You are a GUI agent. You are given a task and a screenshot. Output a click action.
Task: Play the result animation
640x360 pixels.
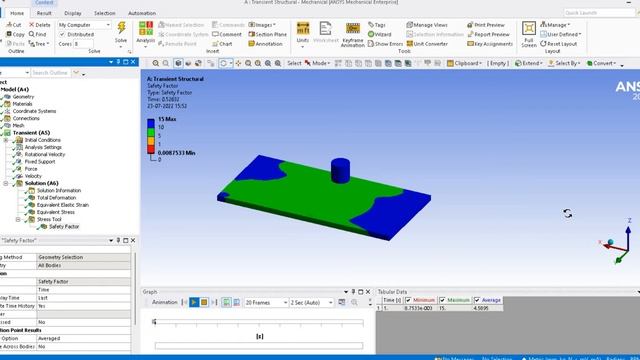194,302
